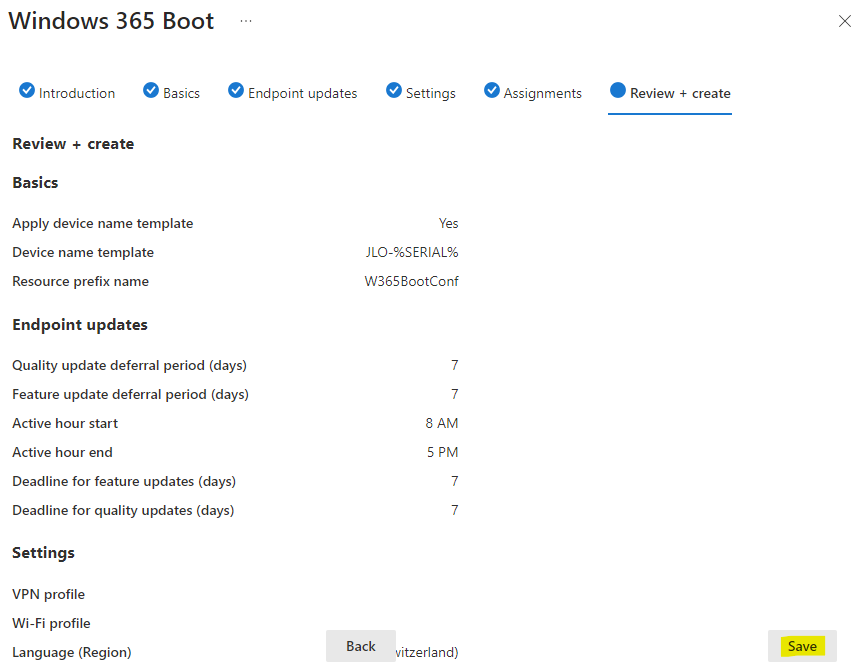Click the Back button
Viewport: 851px width, 671px height.
[x=361, y=646]
